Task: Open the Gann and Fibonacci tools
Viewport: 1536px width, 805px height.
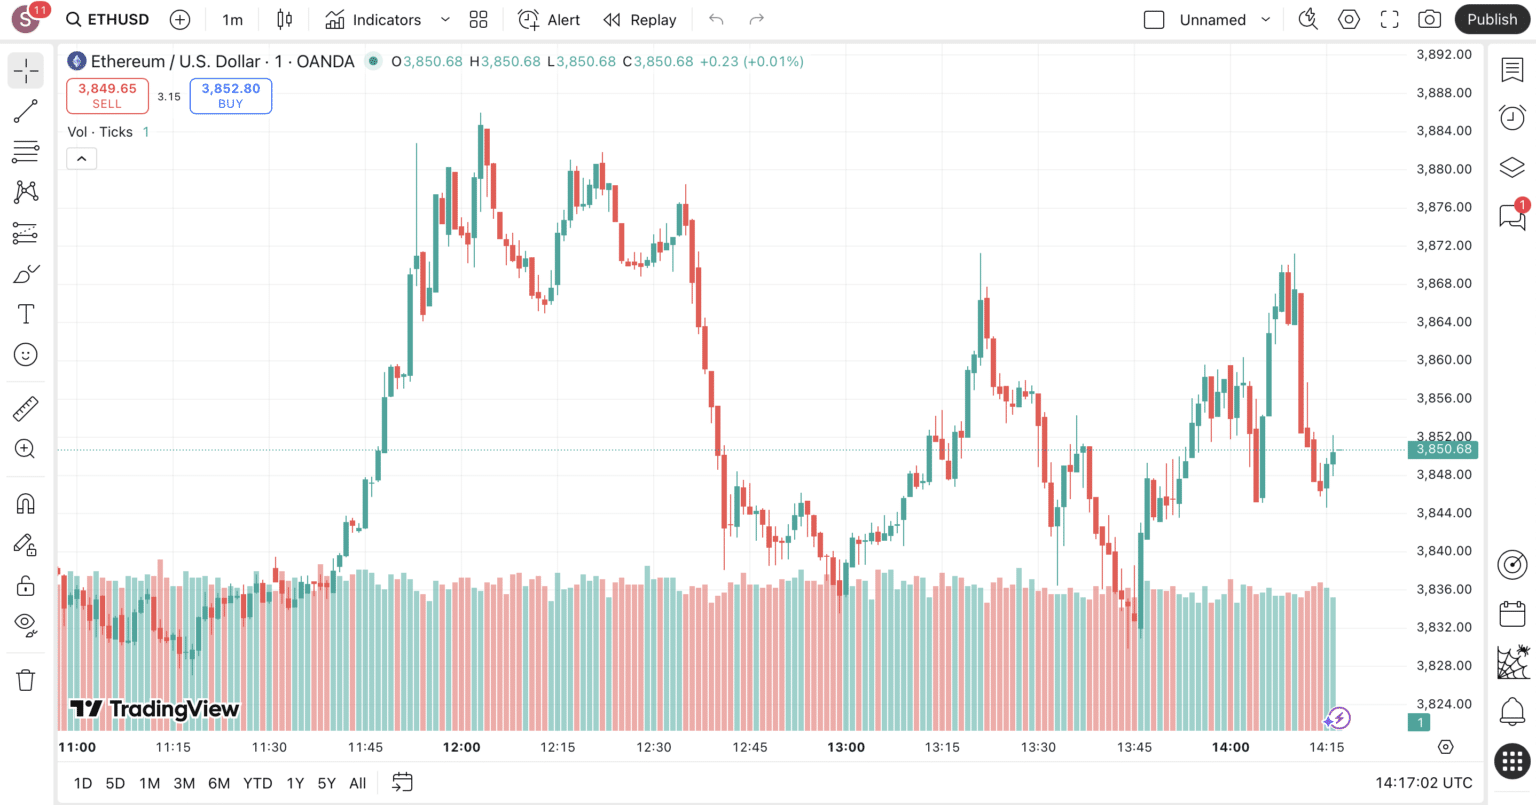Action: click(x=24, y=151)
